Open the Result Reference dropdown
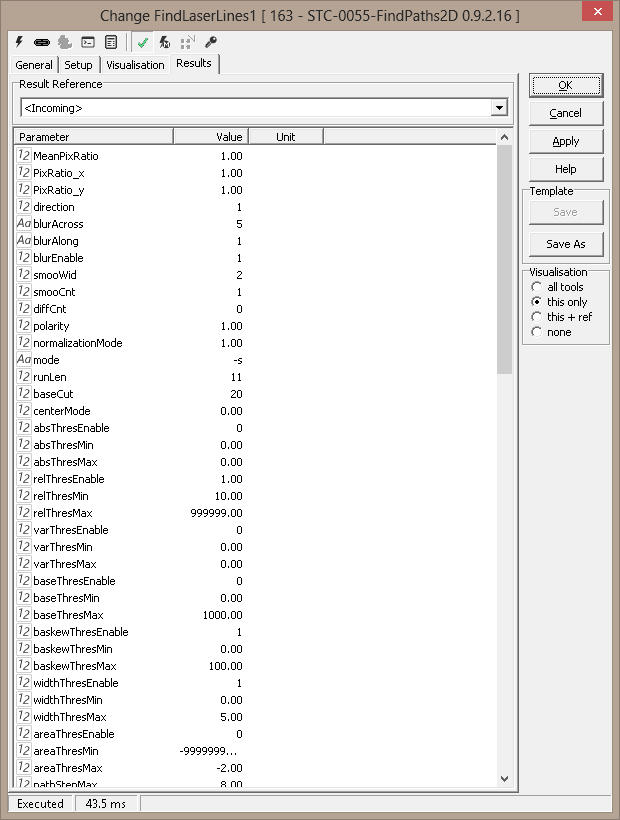This screenshot has width=620, height=820. (x=499, y=108)
